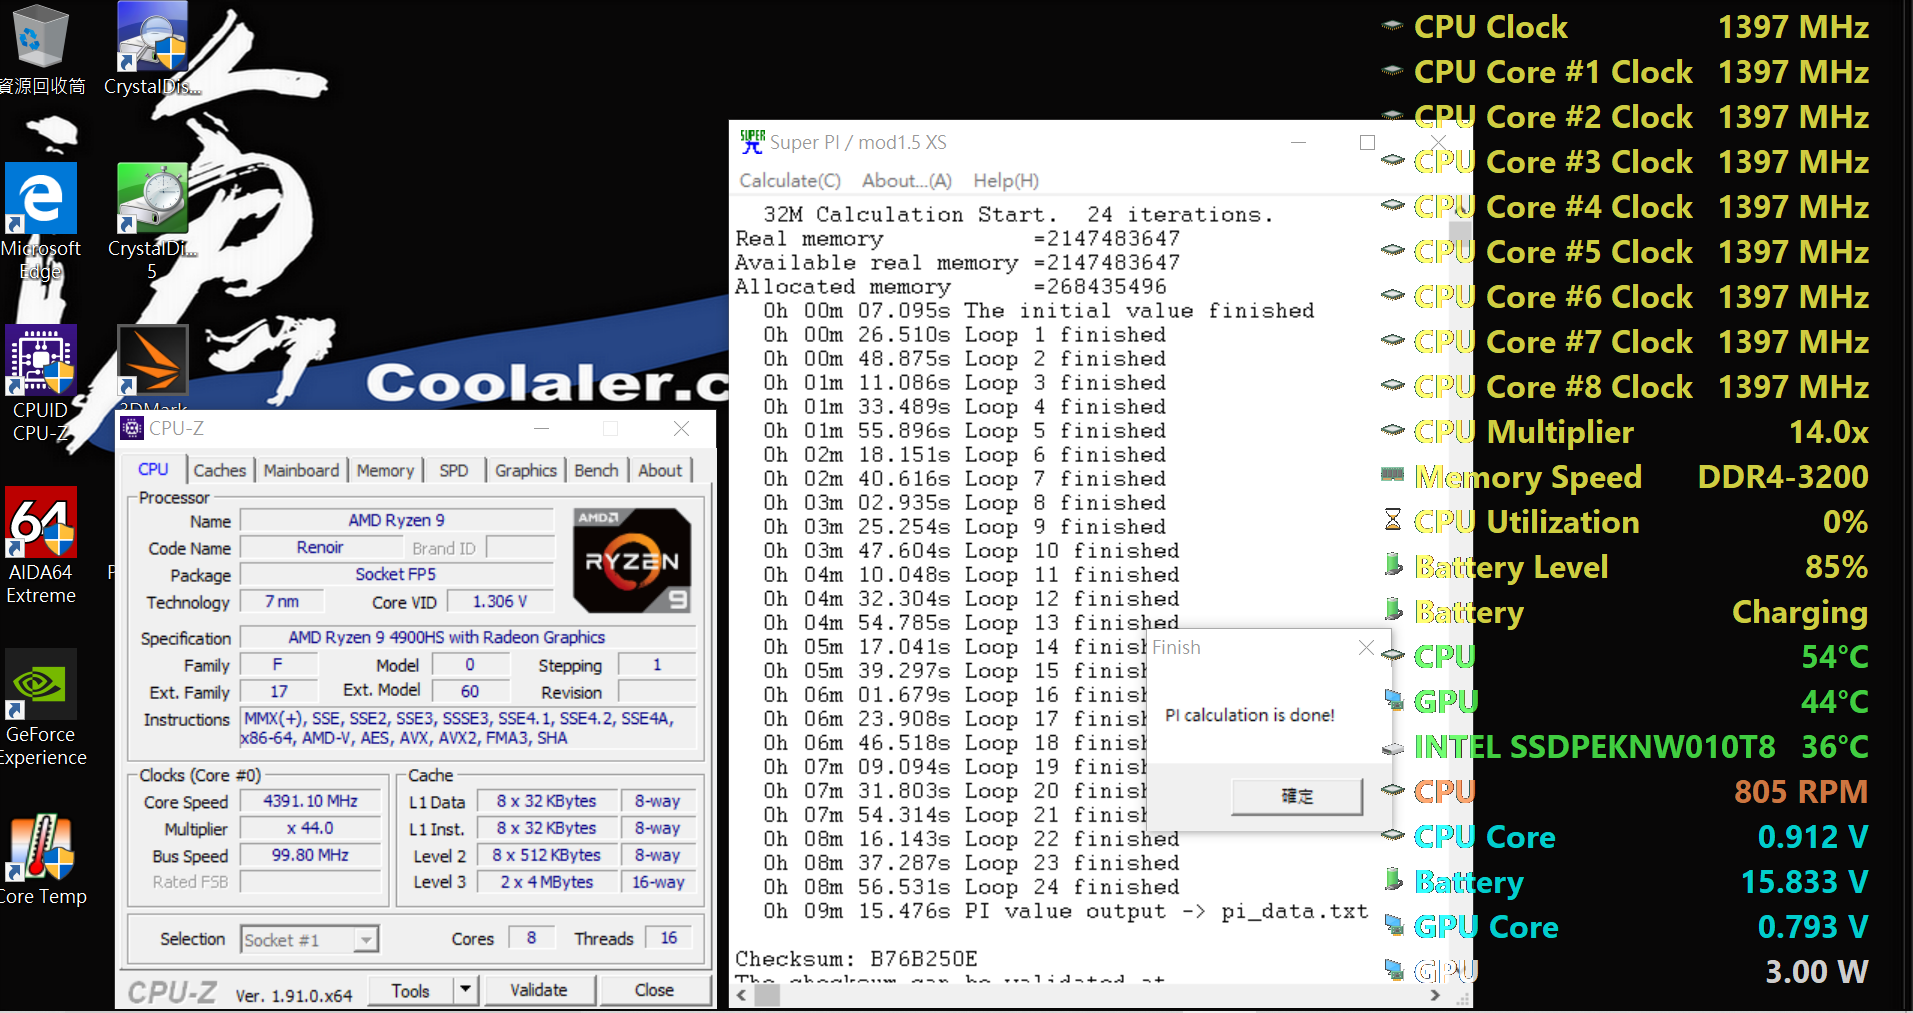
Task: Click the Core VID value 1.306 V
Action: click(x=500, y=601)
